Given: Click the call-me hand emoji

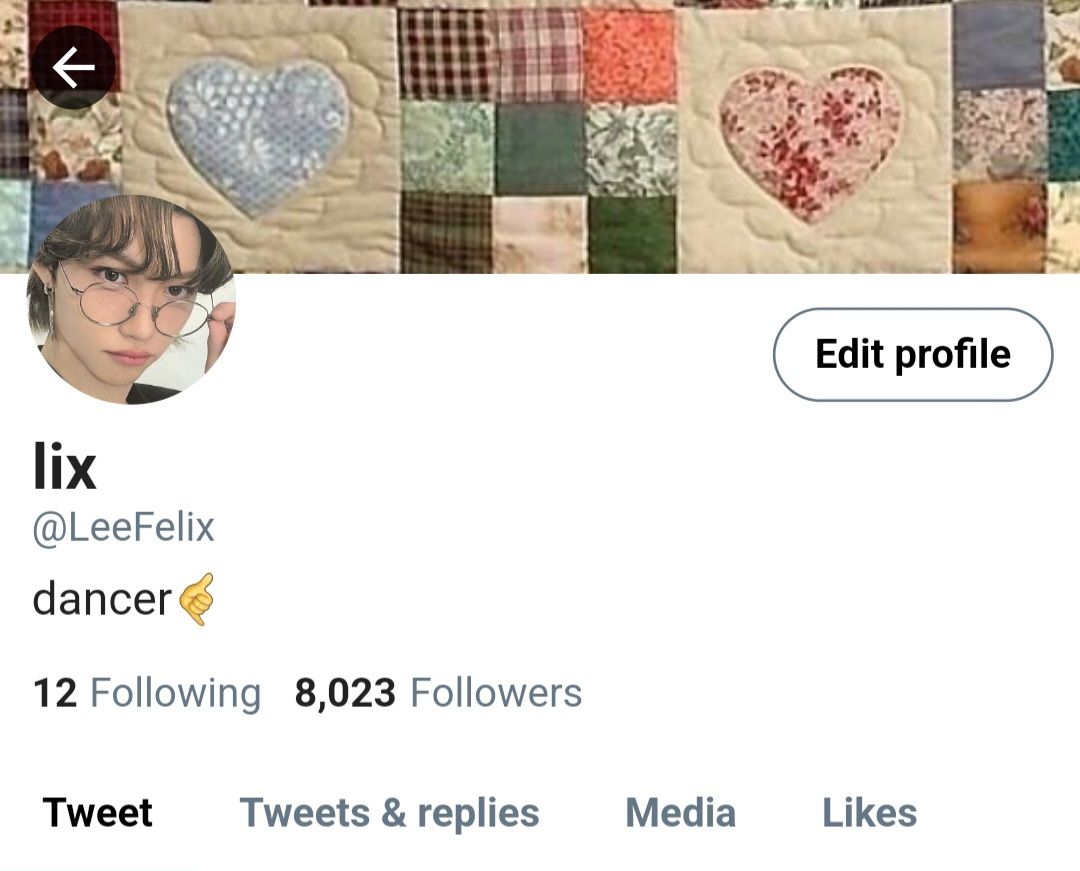Looking at the screenshot, I should pyautogui.click(x=197, y=599).
